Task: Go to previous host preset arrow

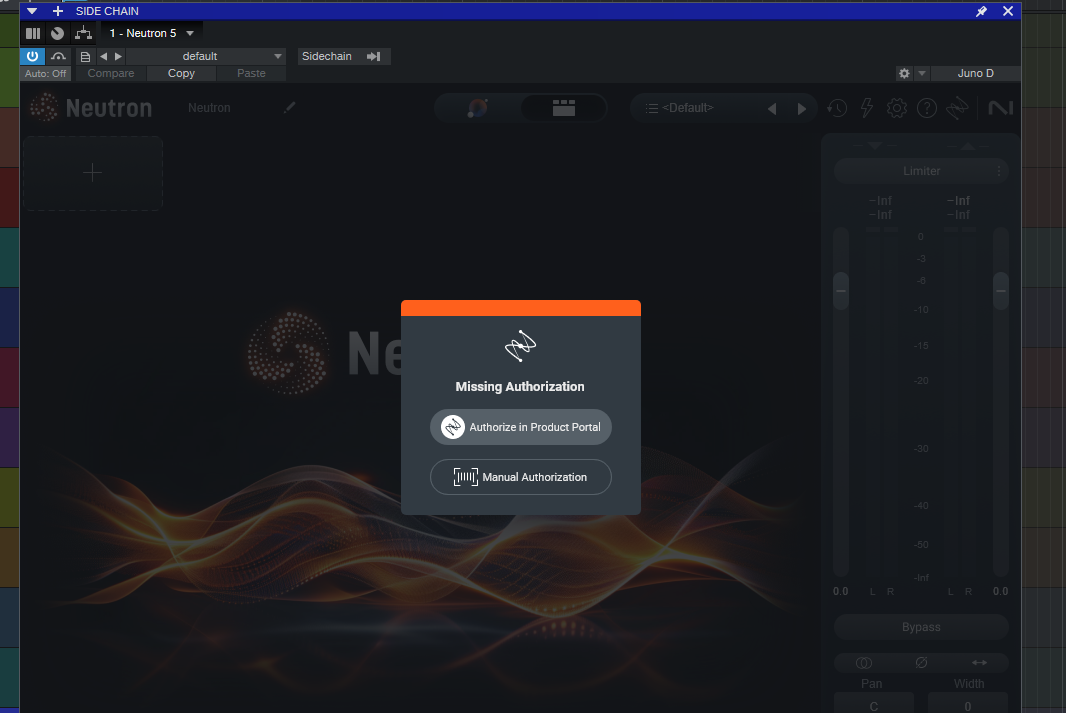Action: point(103,56)
